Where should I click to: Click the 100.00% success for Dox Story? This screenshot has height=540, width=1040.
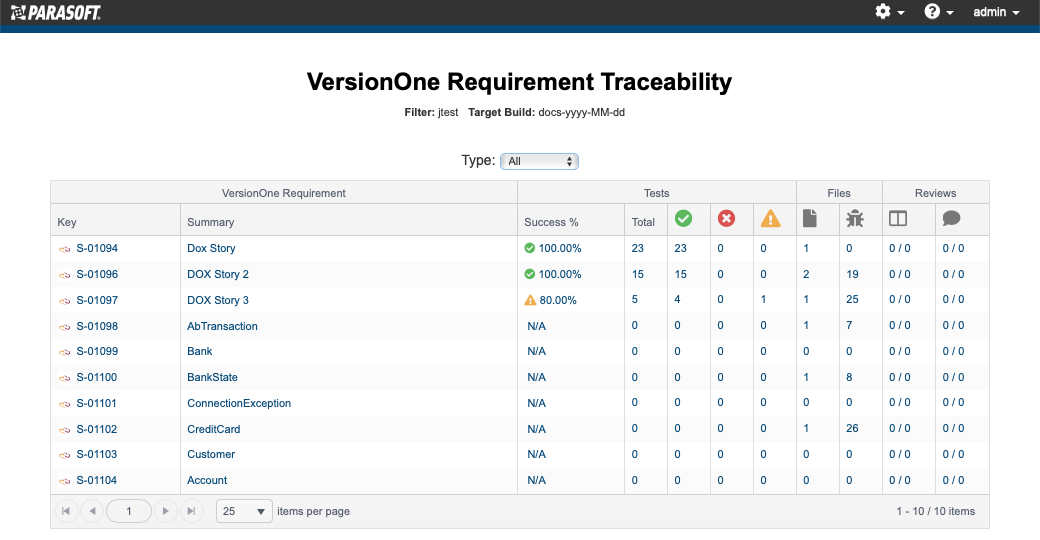560,248
